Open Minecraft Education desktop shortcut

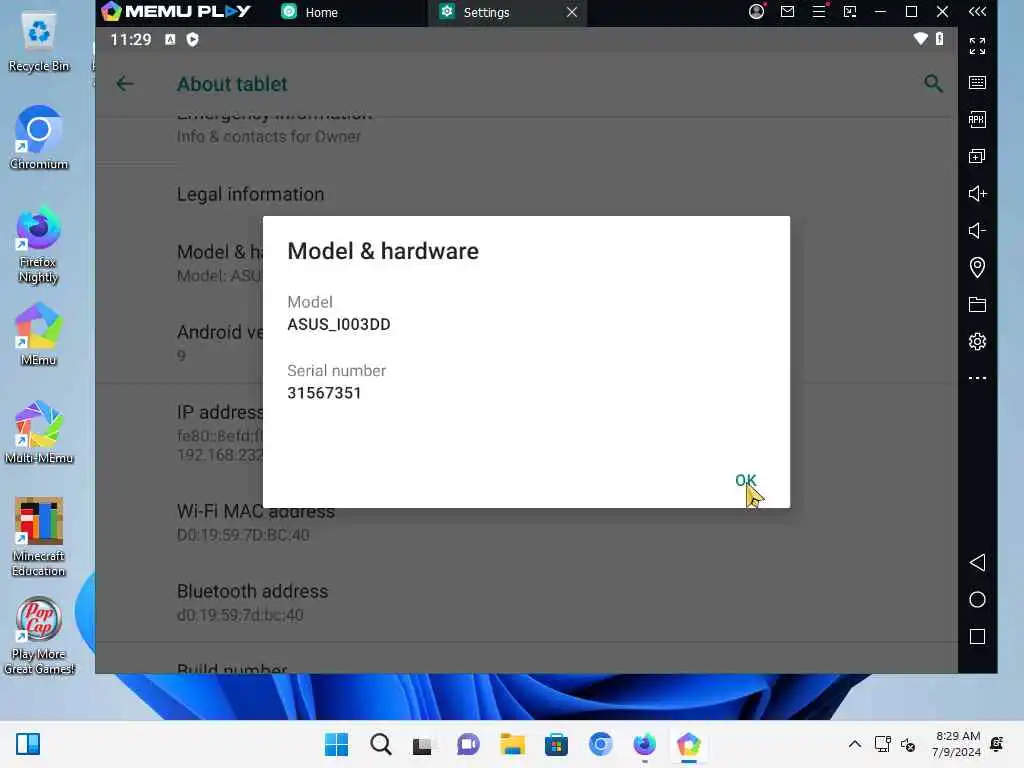(39, 537)
